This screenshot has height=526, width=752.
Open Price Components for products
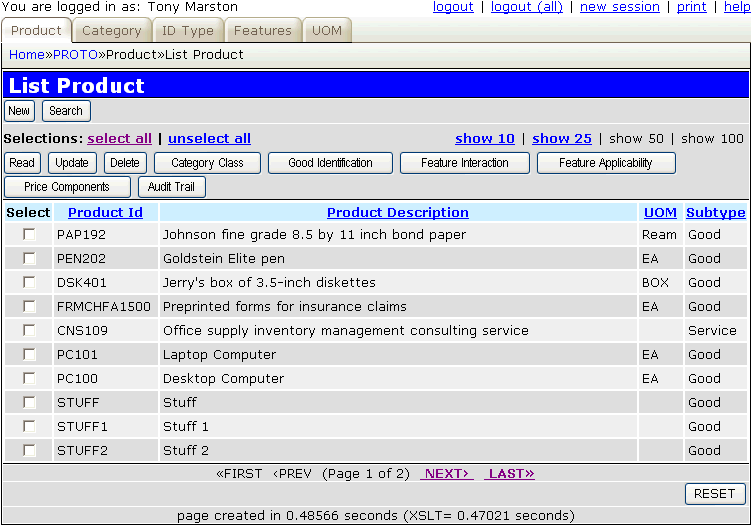(67, 187)
